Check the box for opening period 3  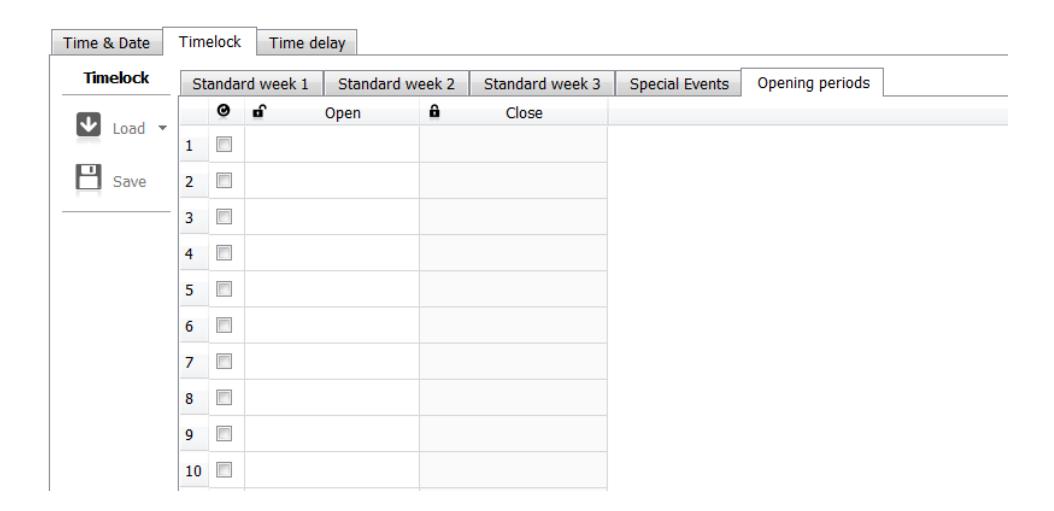coord(224,217)
